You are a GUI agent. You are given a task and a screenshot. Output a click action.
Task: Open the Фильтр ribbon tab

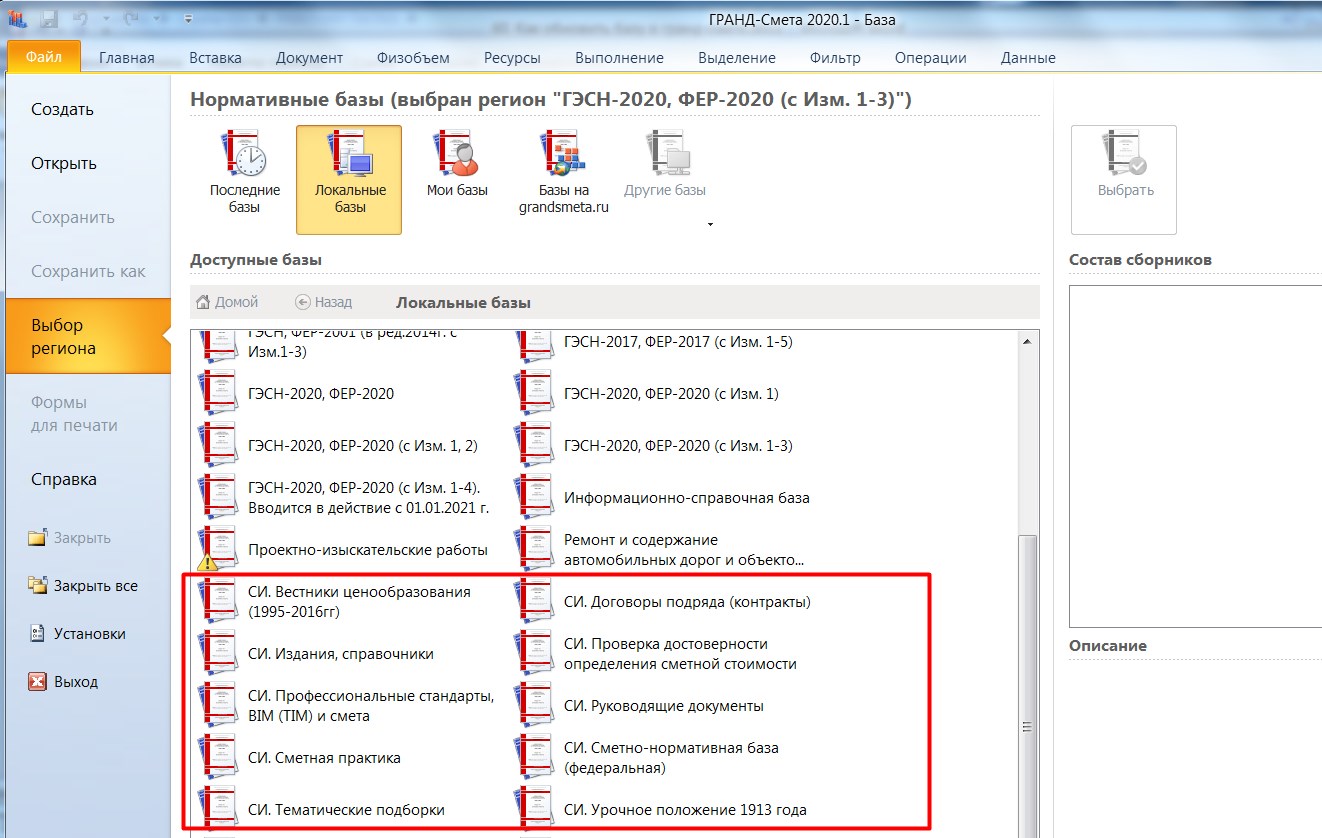click(x=835, y=58)
